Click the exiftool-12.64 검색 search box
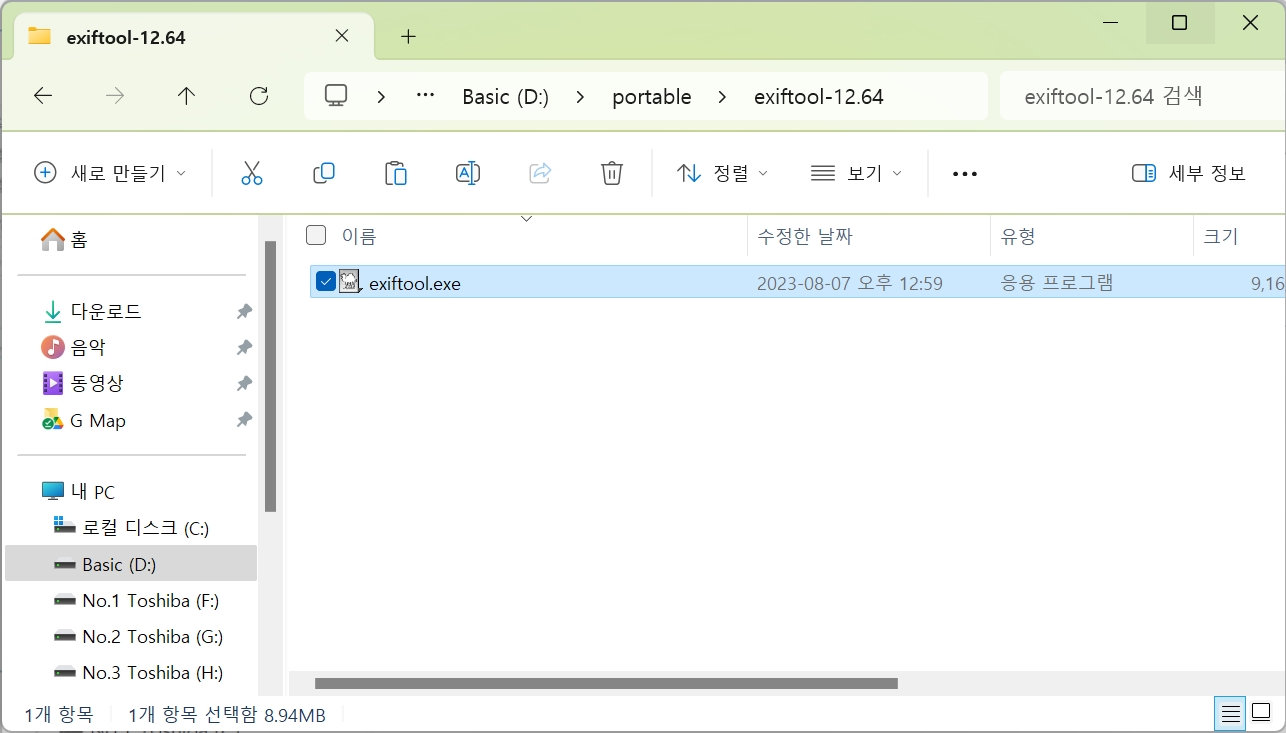 1142,96
